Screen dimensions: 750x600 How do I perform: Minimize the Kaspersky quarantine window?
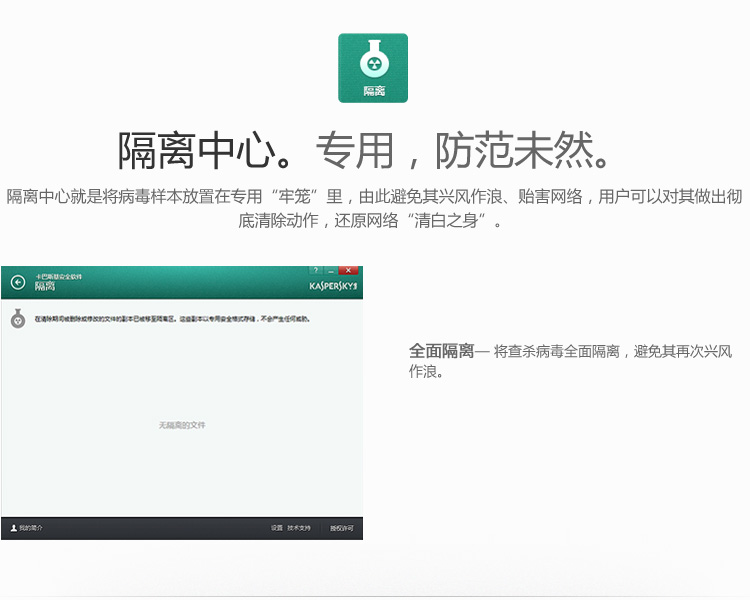(331, 270)
